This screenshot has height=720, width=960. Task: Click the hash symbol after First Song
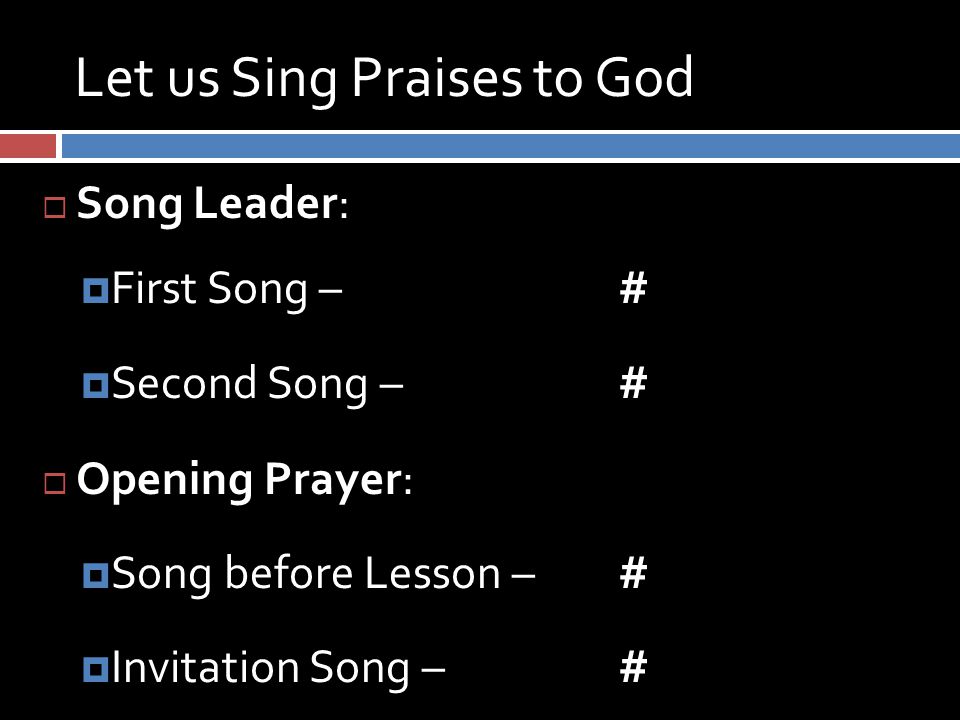(x=633, y=288)
